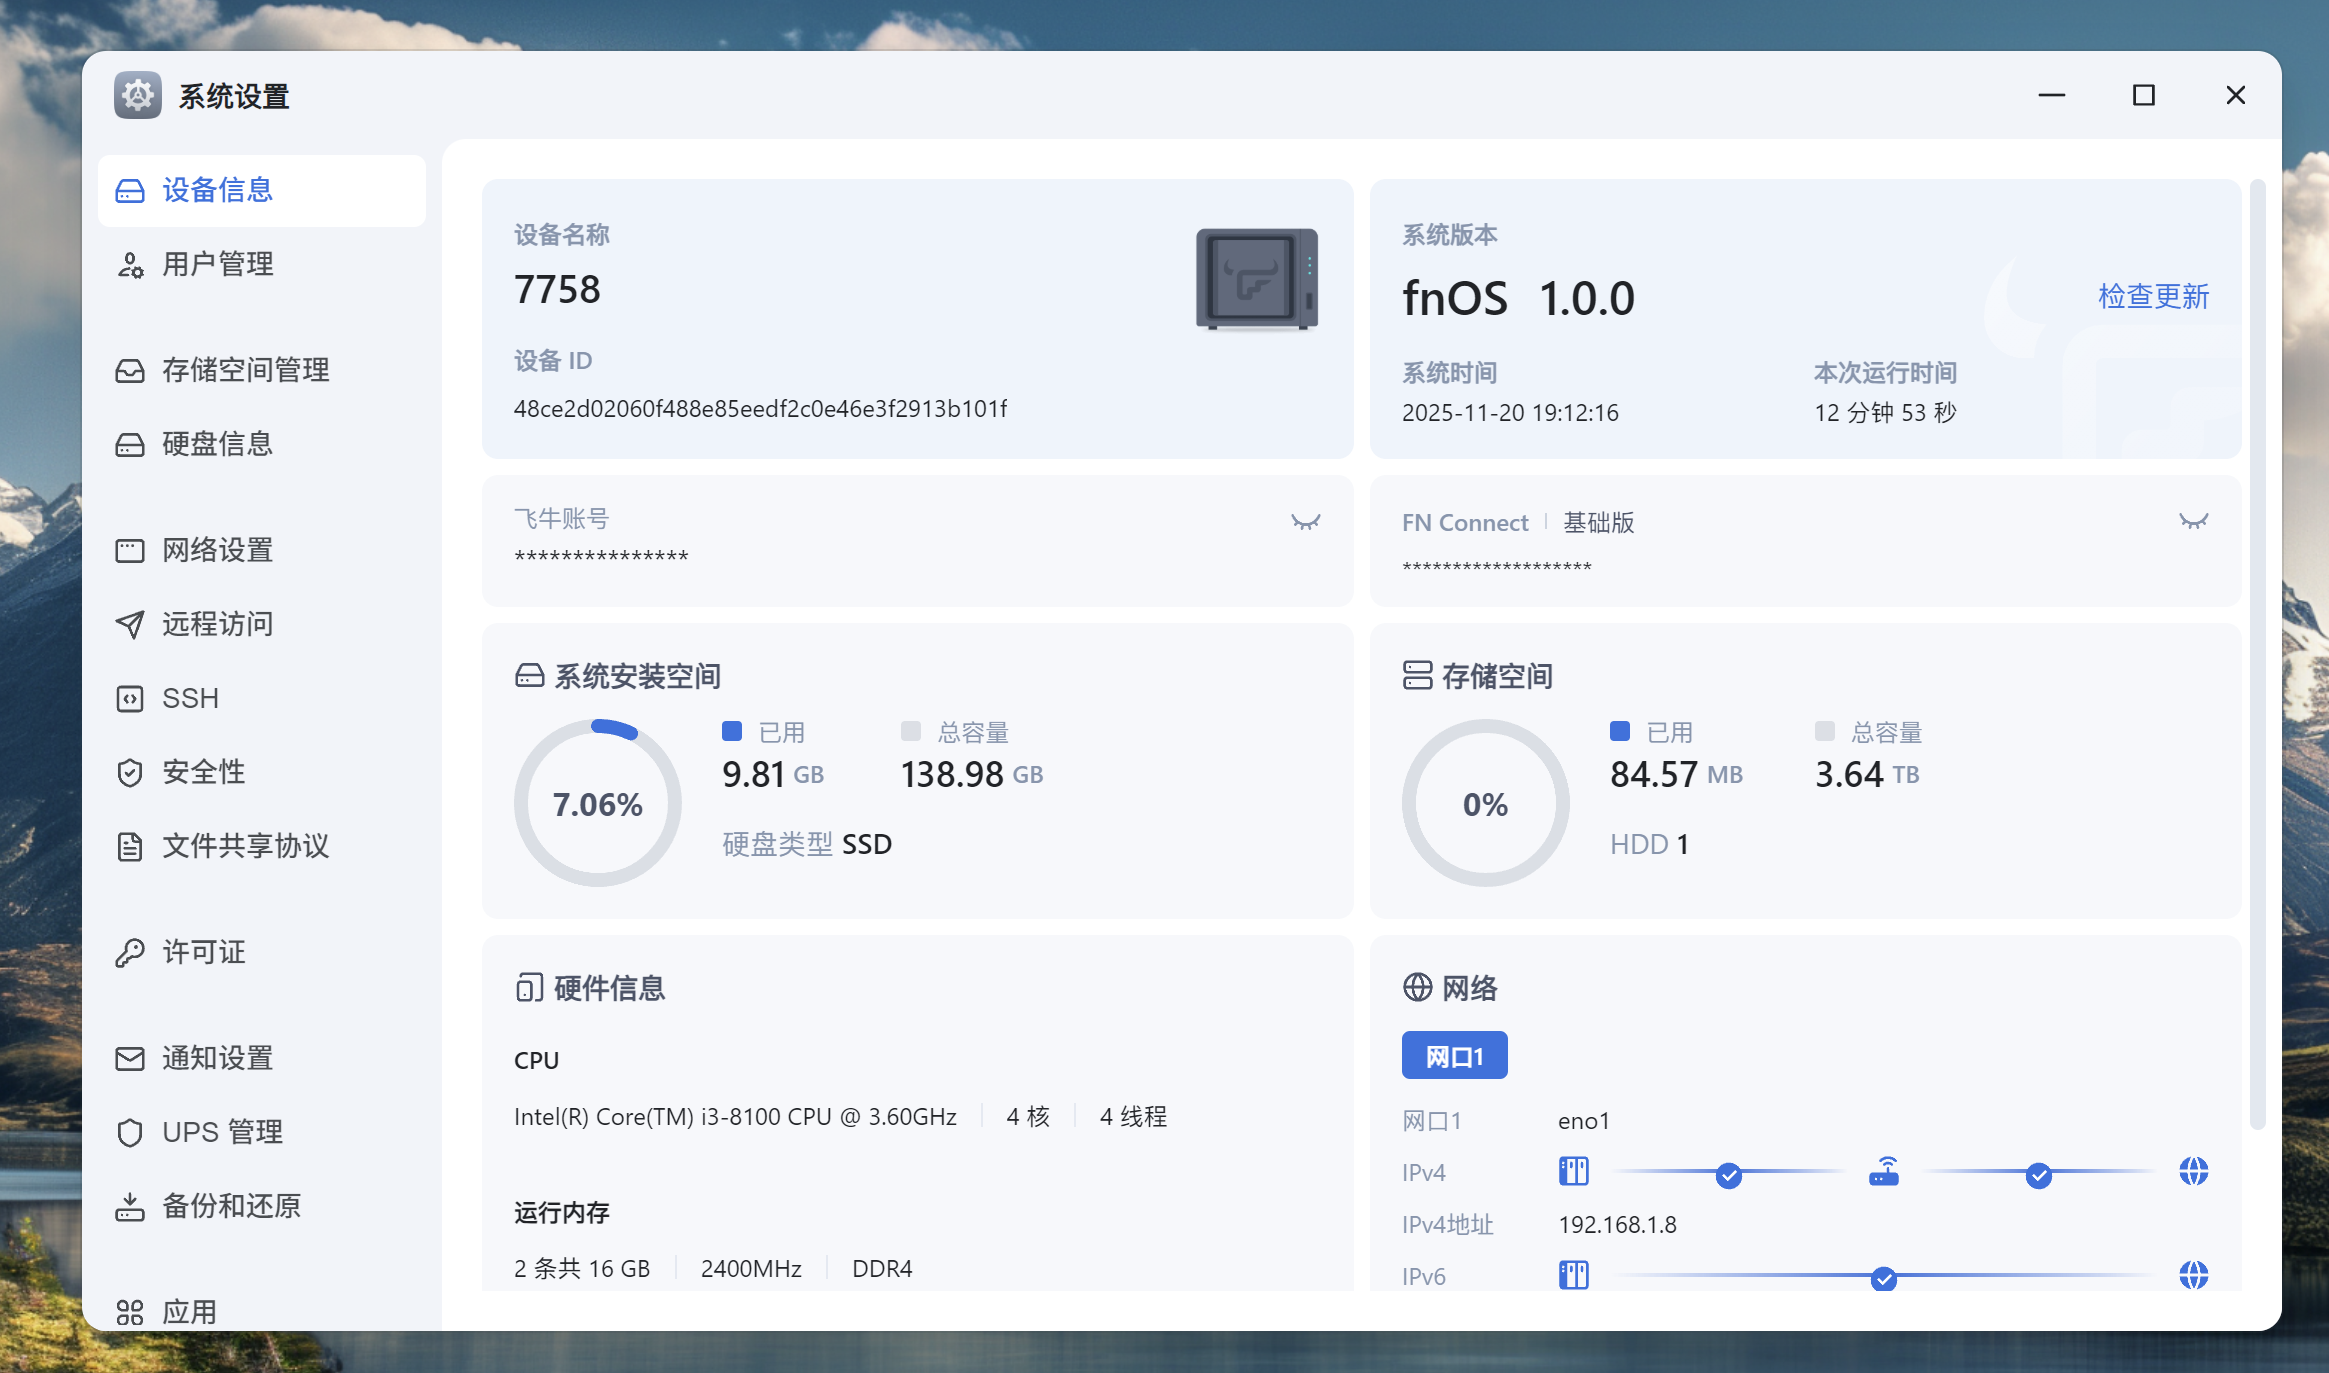Screen dimensions: 2329x1373
Task: Open user management via its person icon
Action: pos(130,265)
